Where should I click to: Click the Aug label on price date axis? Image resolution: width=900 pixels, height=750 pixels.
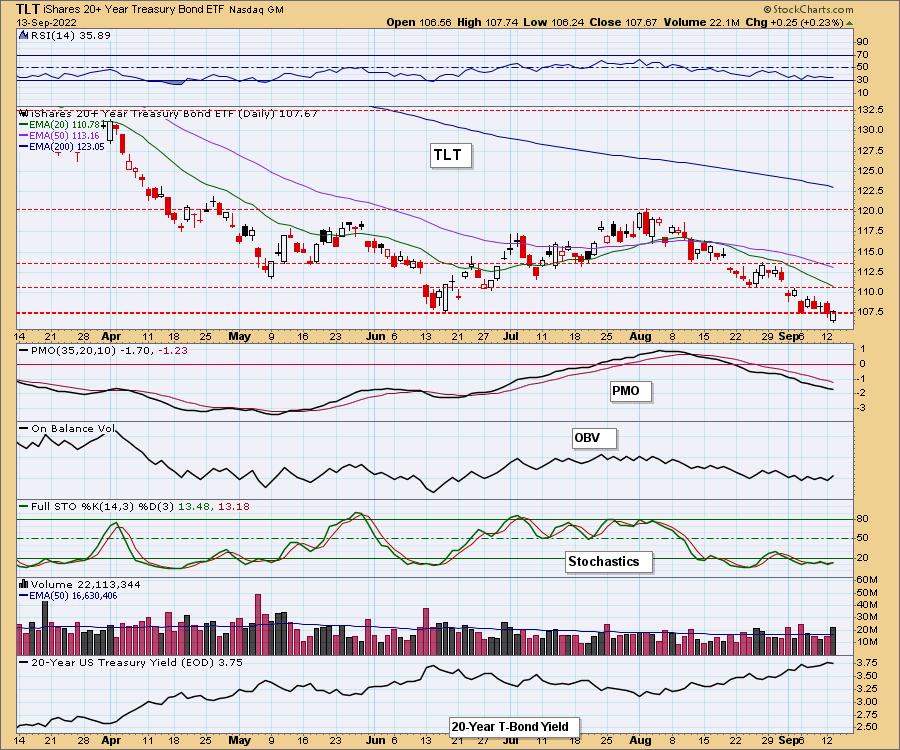coord(640,337)
